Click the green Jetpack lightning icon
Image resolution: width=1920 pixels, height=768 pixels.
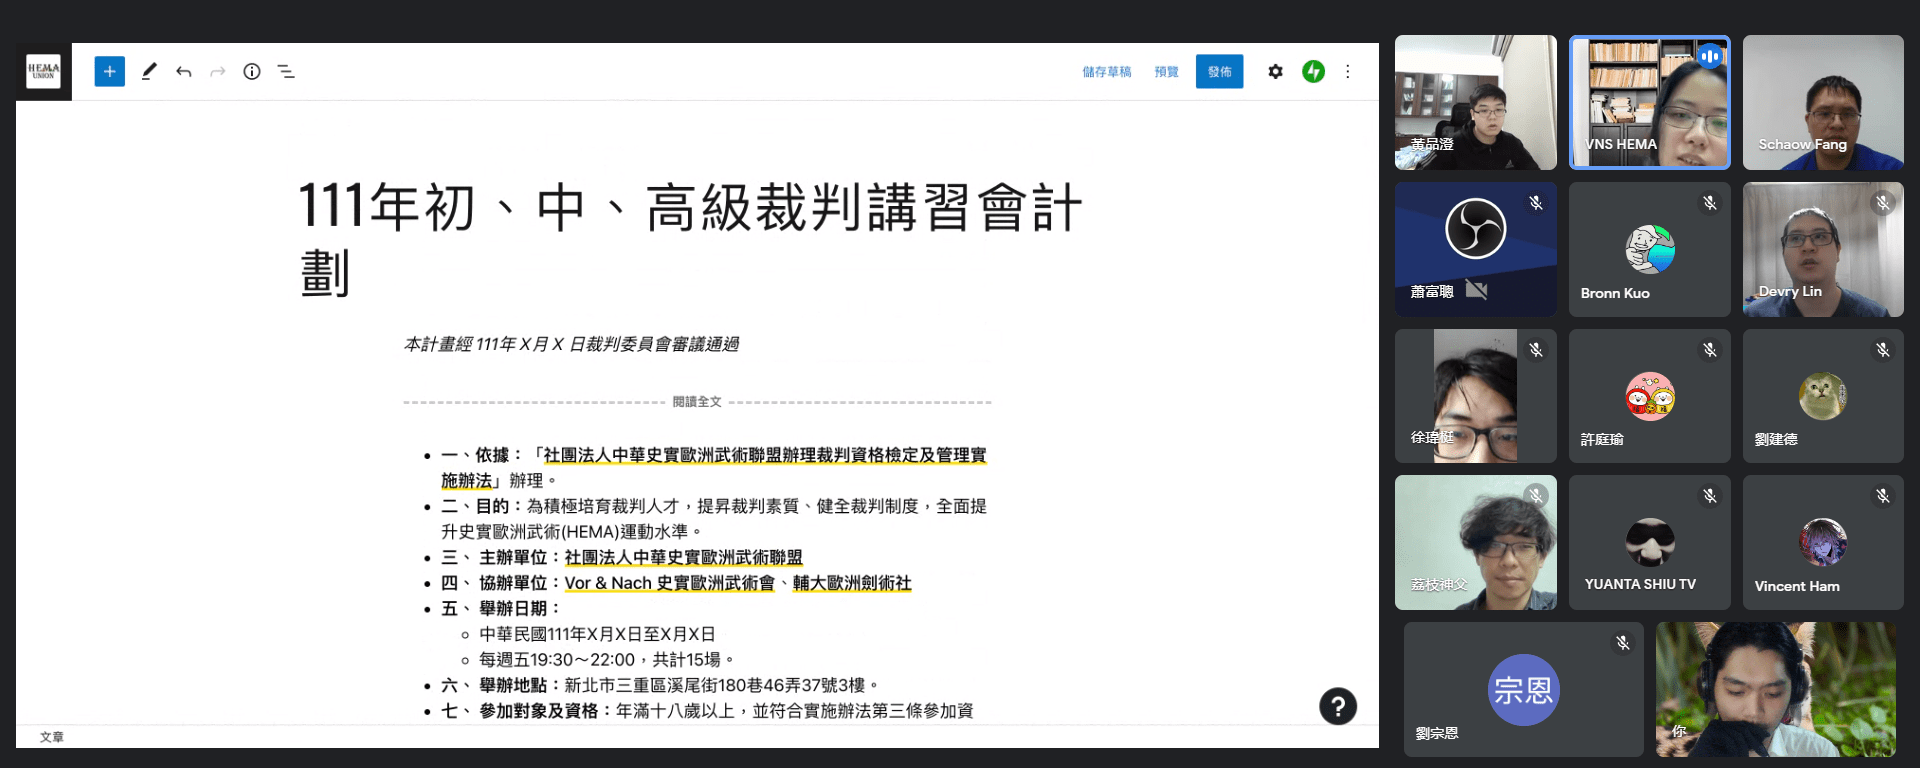click(1313, 72)
